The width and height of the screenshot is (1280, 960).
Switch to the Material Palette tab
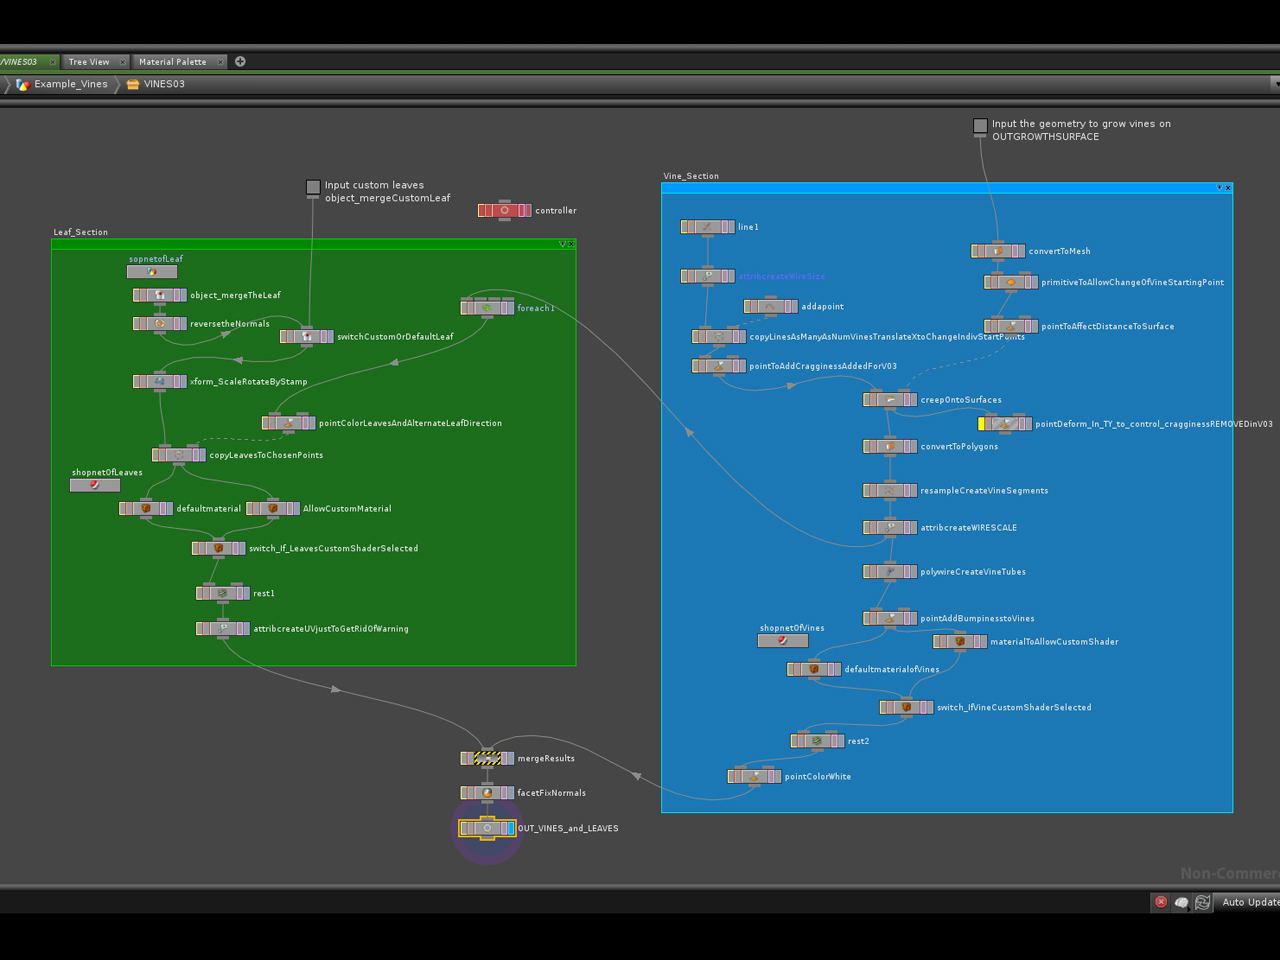tap(173, 62)
